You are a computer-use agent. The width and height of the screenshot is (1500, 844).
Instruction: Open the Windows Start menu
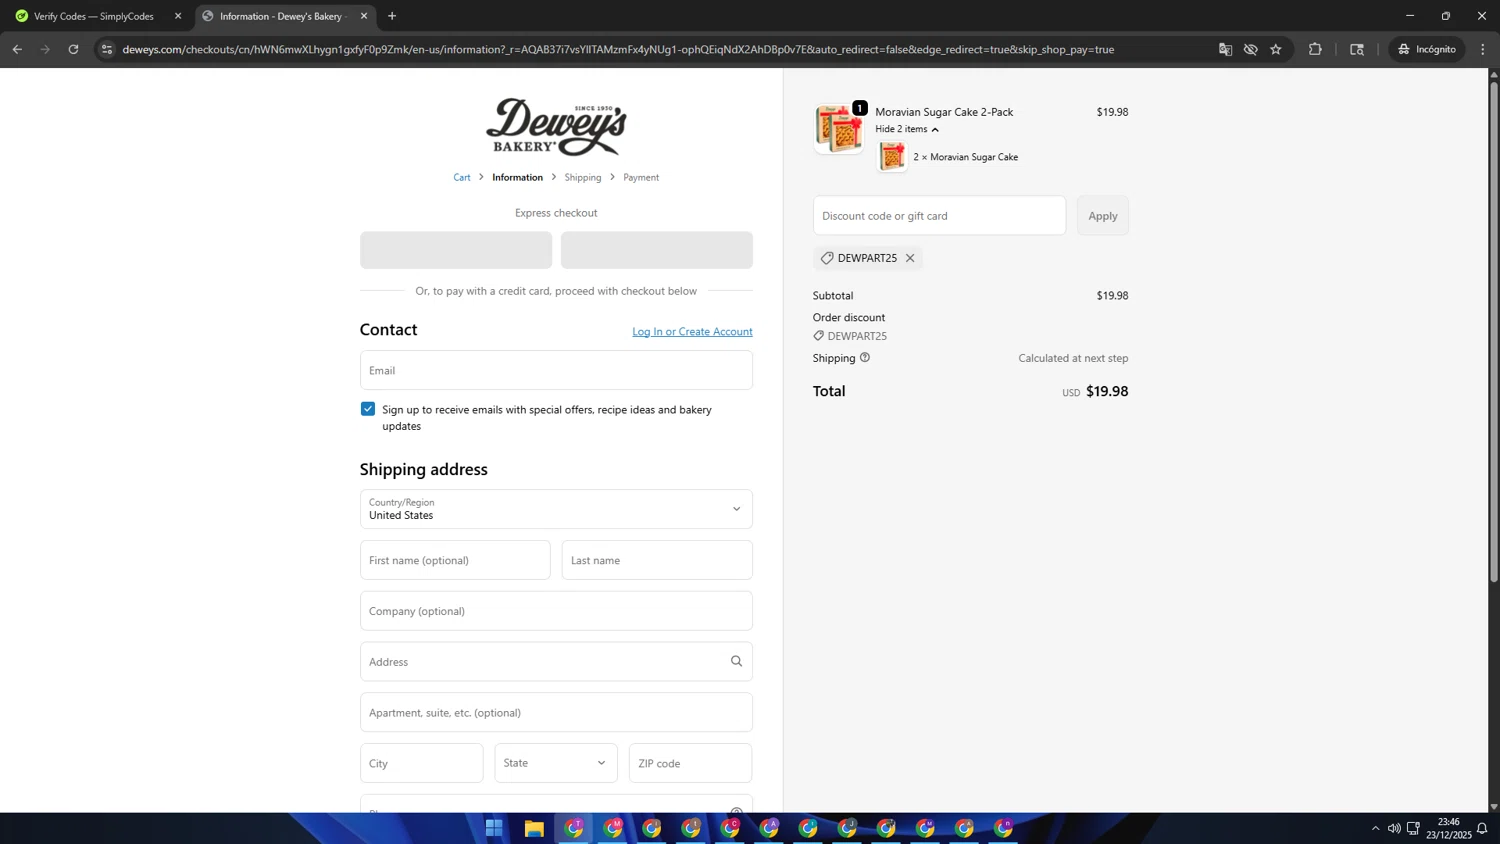pyautogui.click(x=494, y=828)
